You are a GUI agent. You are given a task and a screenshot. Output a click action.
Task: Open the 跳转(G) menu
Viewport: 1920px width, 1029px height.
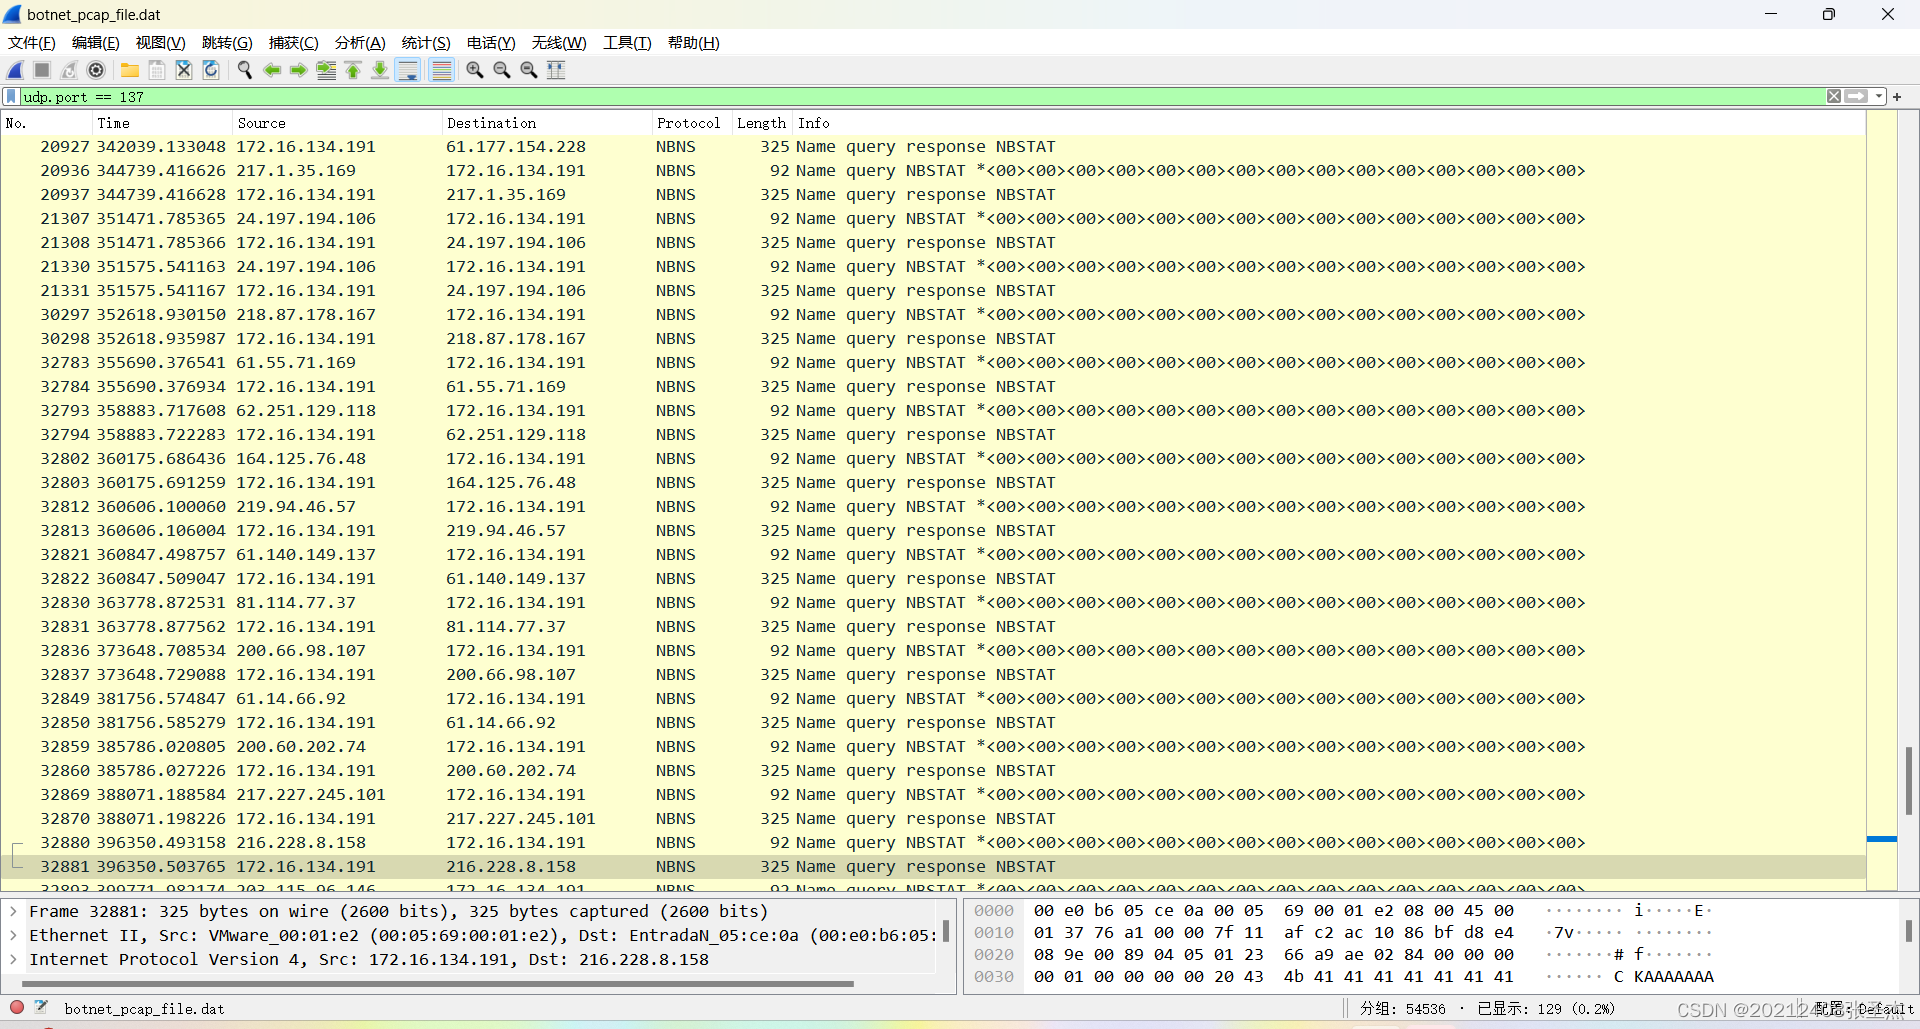[227, 43]
